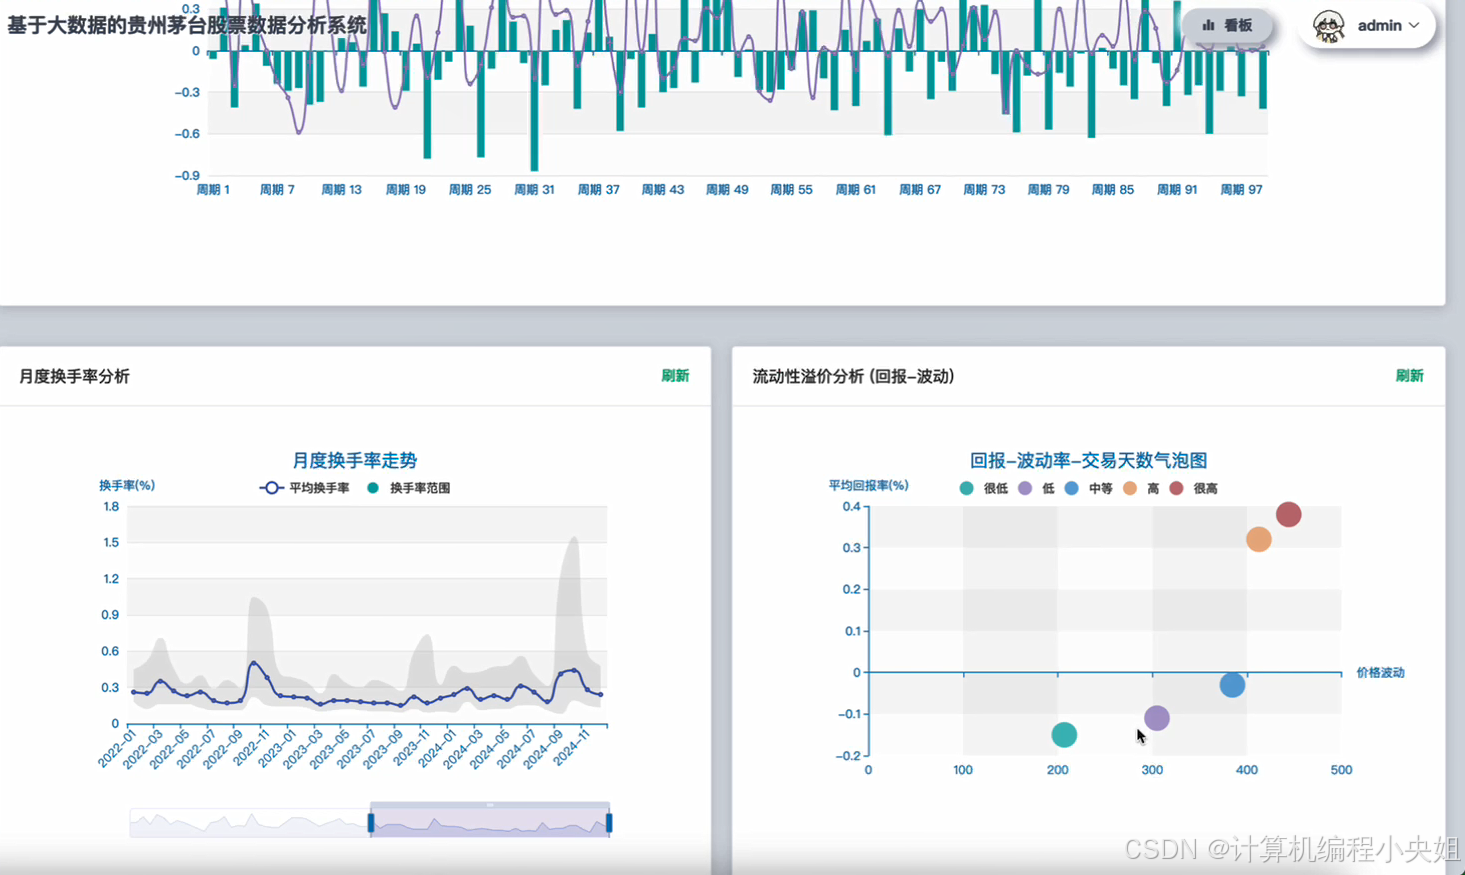Toggle the 中等 legend item
The height and width of the screenshot is (875, 1465).
[x=1088, y=488]
